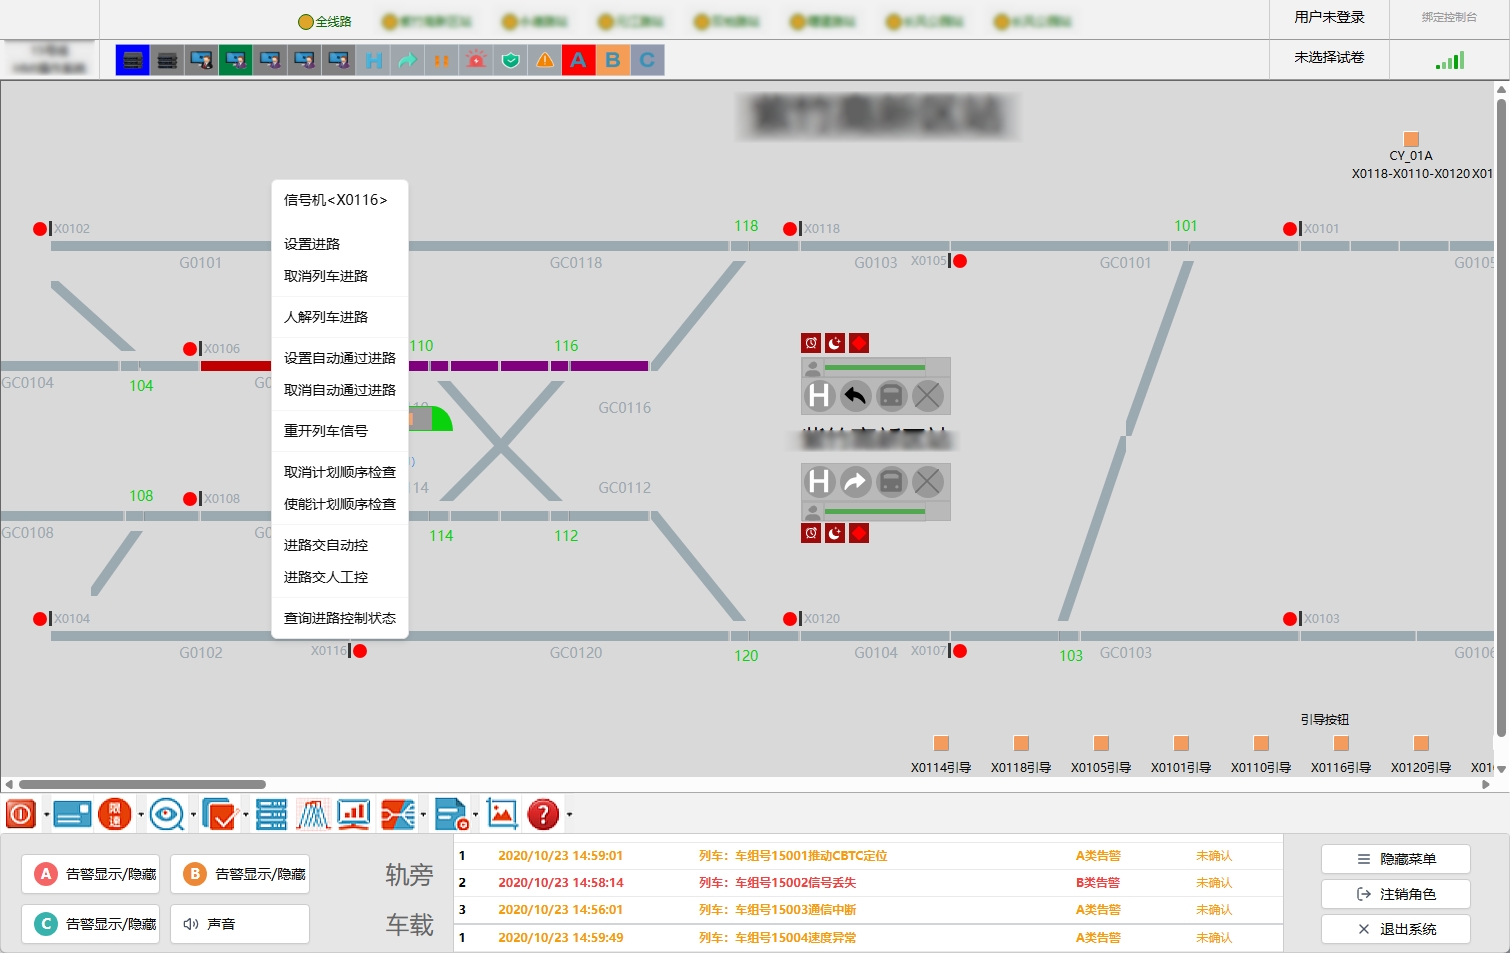Click the red alarm siren toolbar icon

point(476,60)
